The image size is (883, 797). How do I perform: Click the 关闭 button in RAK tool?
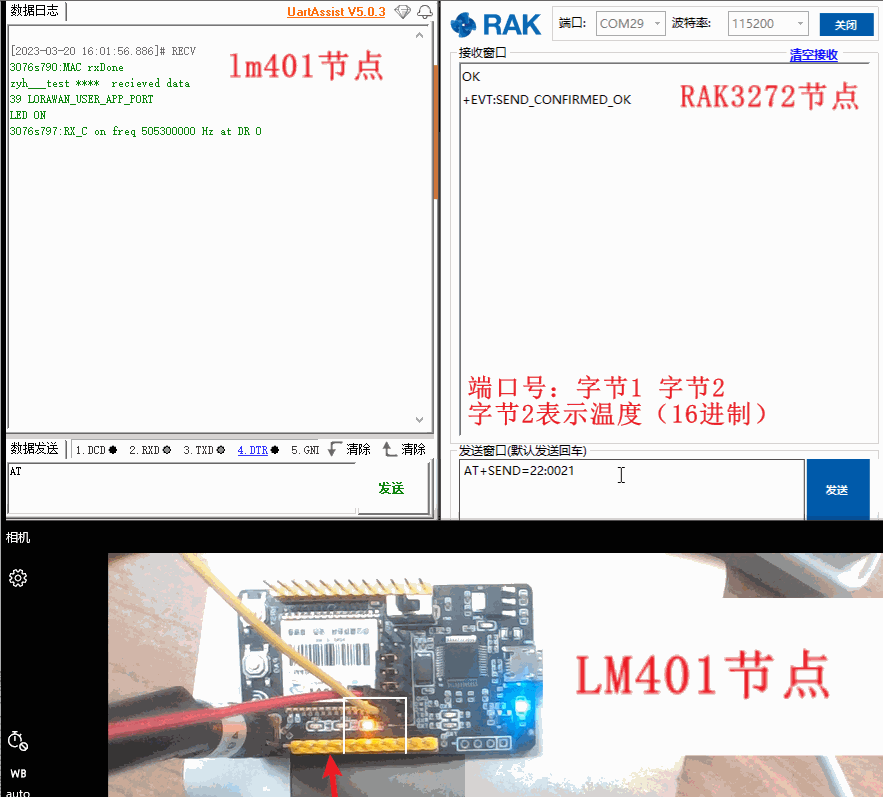[x=846, y=25]
